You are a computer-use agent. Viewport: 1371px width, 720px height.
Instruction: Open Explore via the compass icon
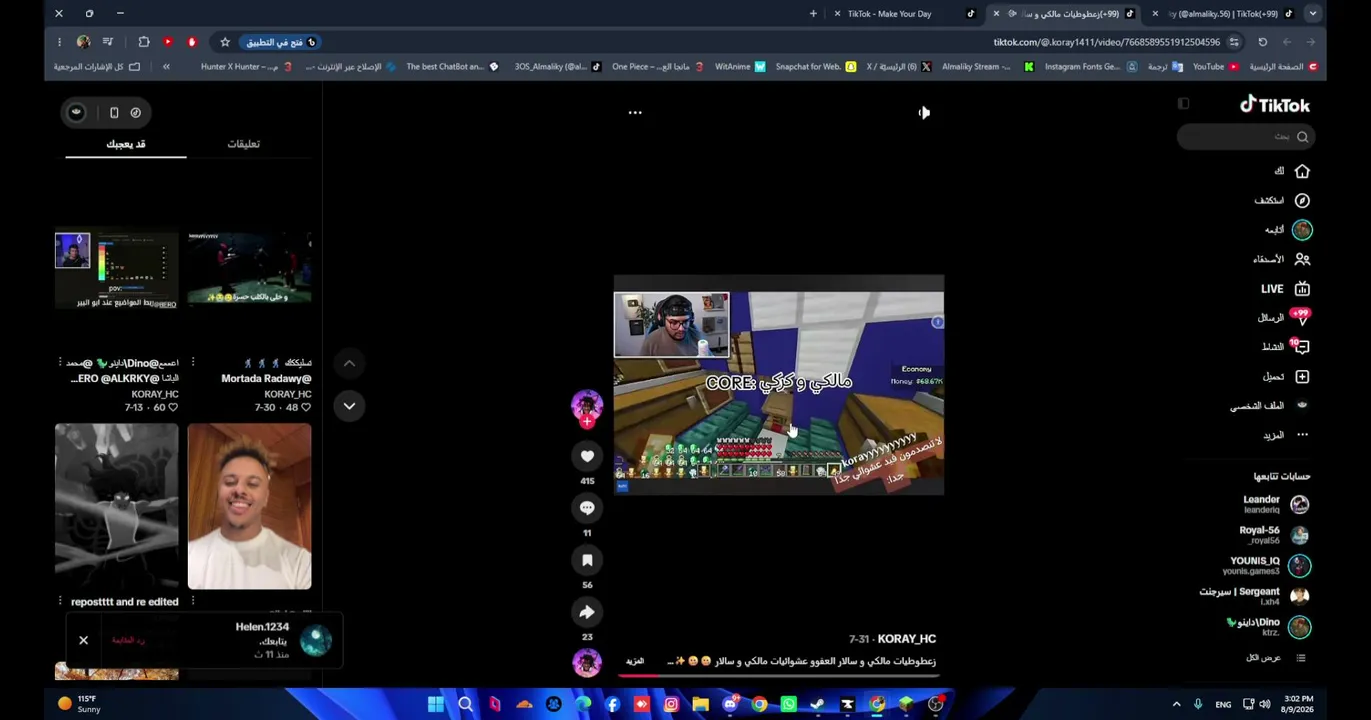pos(1302,200)
